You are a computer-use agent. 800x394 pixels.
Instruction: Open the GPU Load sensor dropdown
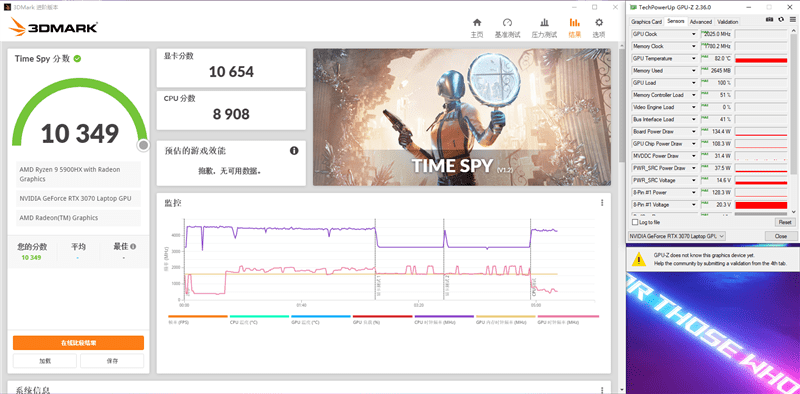pyautogui.click(x=694, y=83)
